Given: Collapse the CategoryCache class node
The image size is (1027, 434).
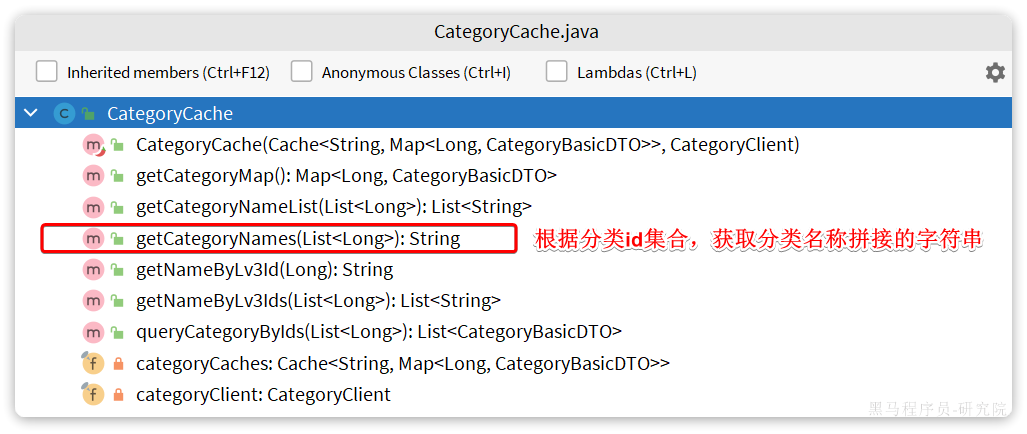Looking at the screenshot, I should pos(31,113).
